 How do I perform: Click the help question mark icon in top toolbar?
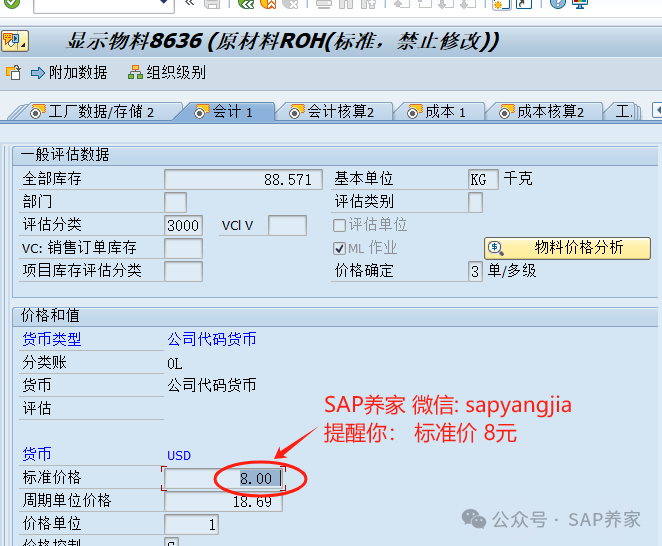[582, 4]
